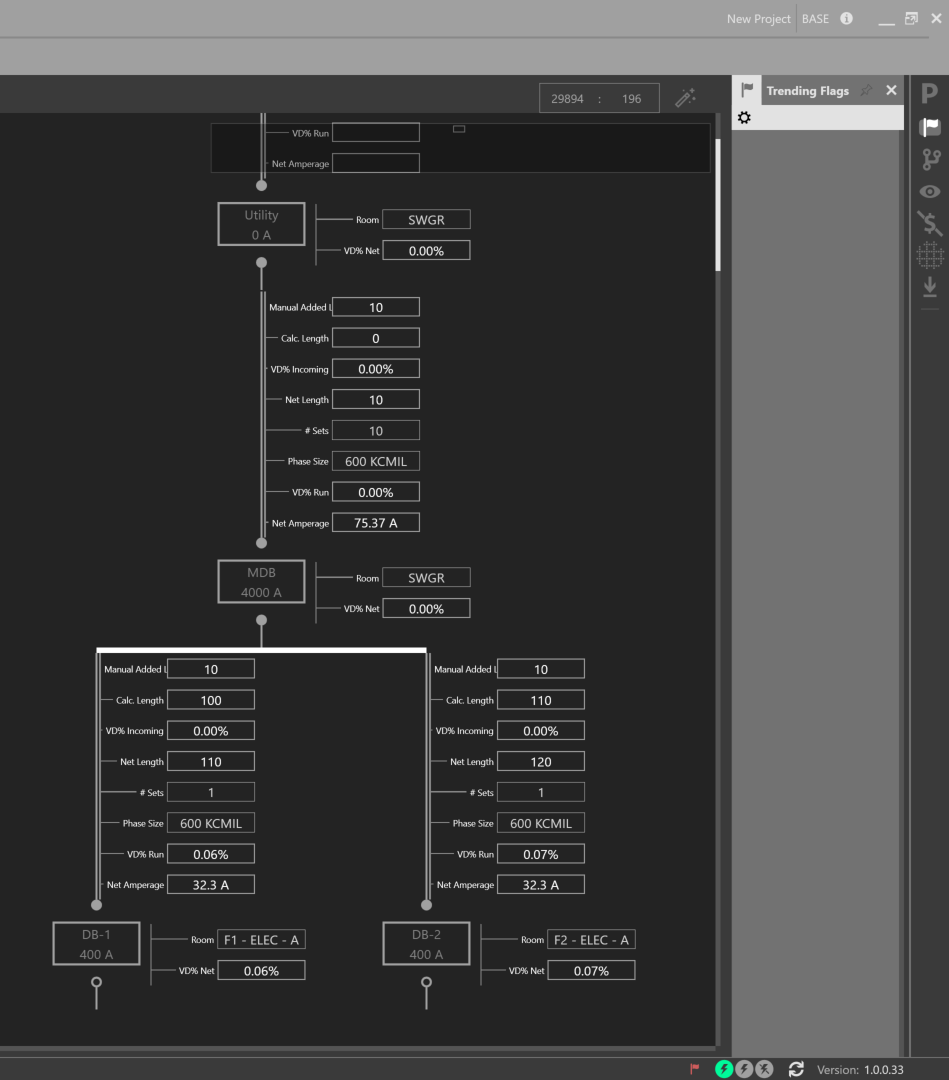This screenshot has width=949, height=1080.
Task: Pin the Trending Flags panel
Action: [866, 91]
